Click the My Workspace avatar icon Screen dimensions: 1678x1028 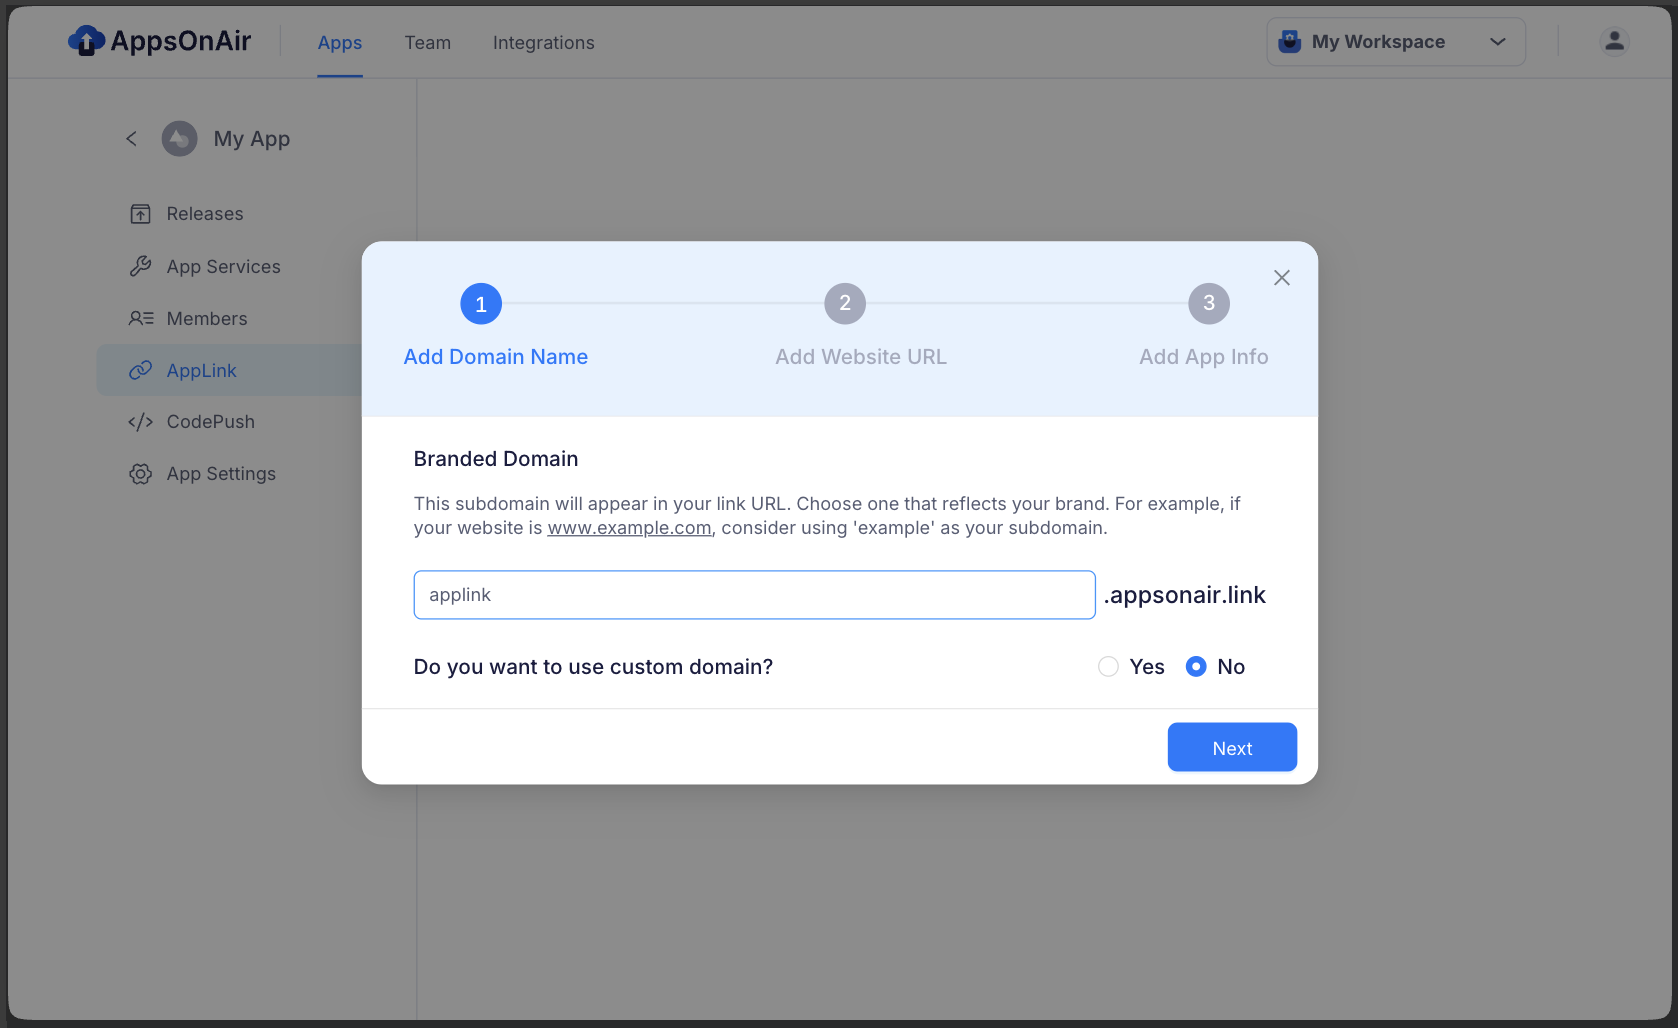(1290, 42)
